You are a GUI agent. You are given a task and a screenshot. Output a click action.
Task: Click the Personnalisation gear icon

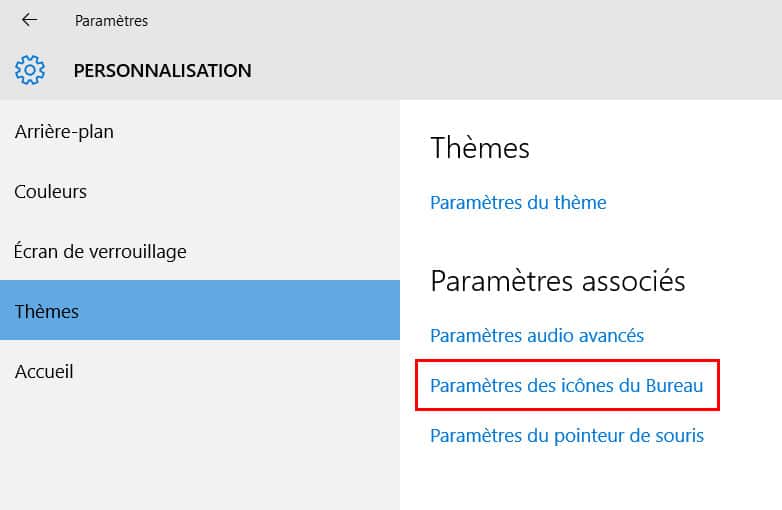31,70
